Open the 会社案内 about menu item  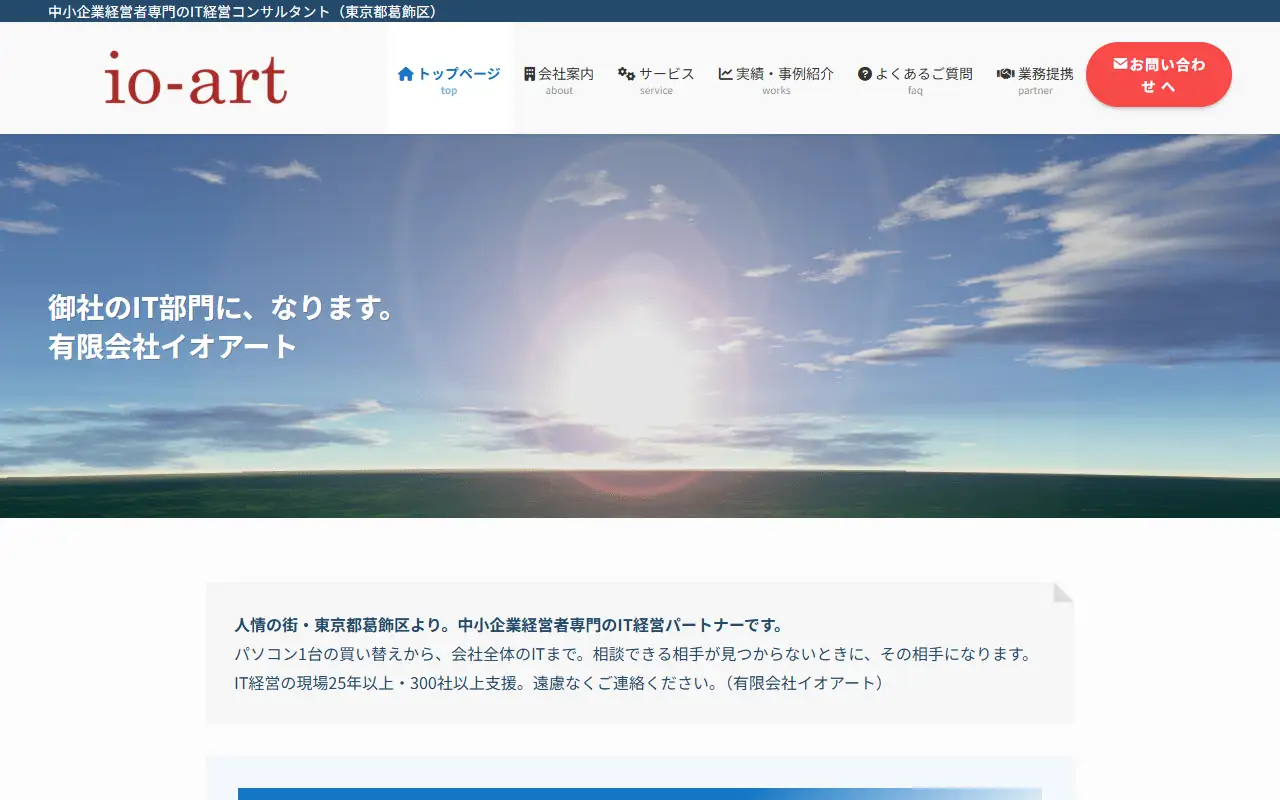point(559,79)
